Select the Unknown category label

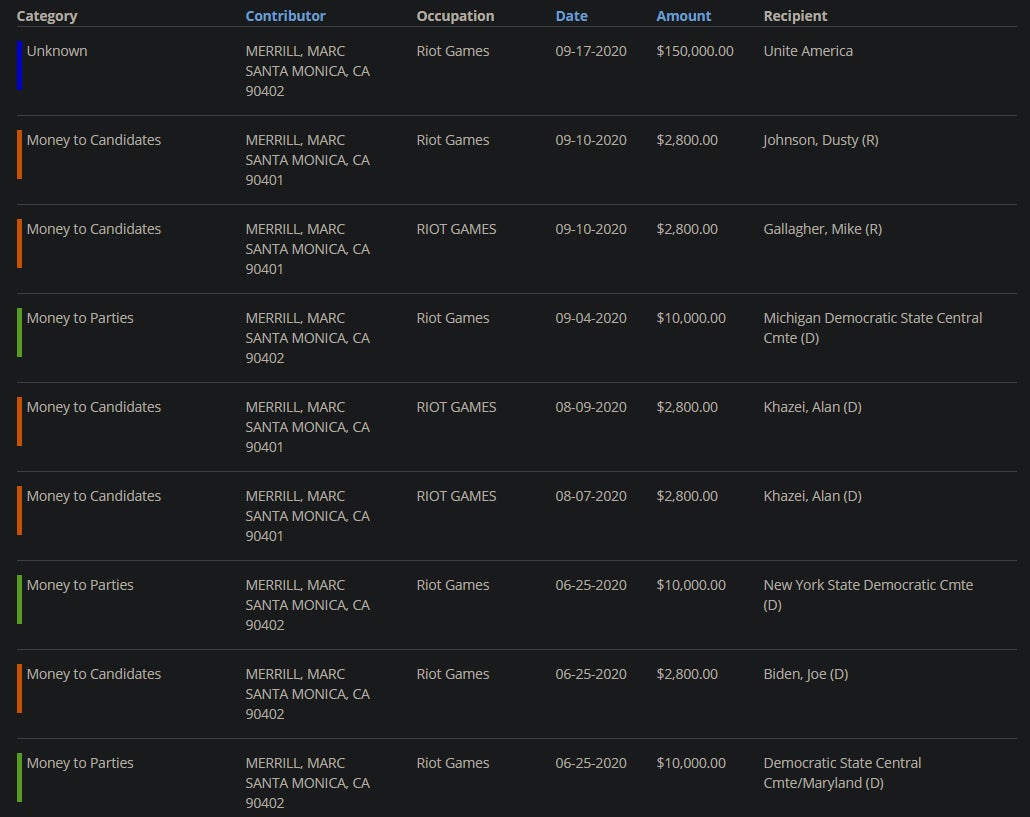(x=57, y=51)
